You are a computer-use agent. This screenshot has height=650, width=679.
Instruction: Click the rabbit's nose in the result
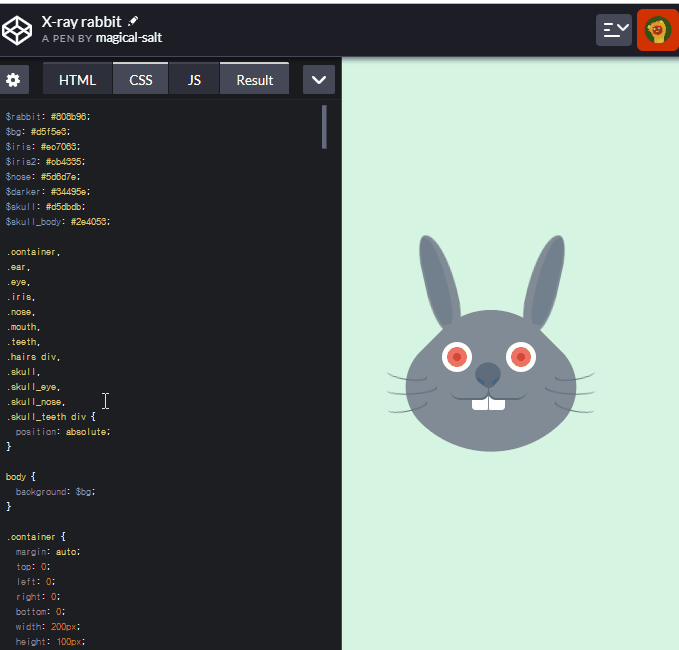[x=488, y=375]
